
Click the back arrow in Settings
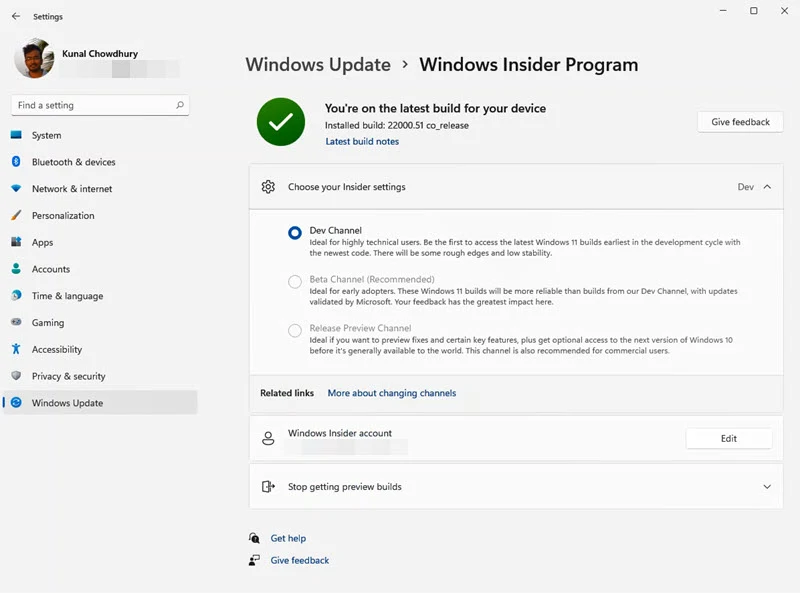coord(16,16)
